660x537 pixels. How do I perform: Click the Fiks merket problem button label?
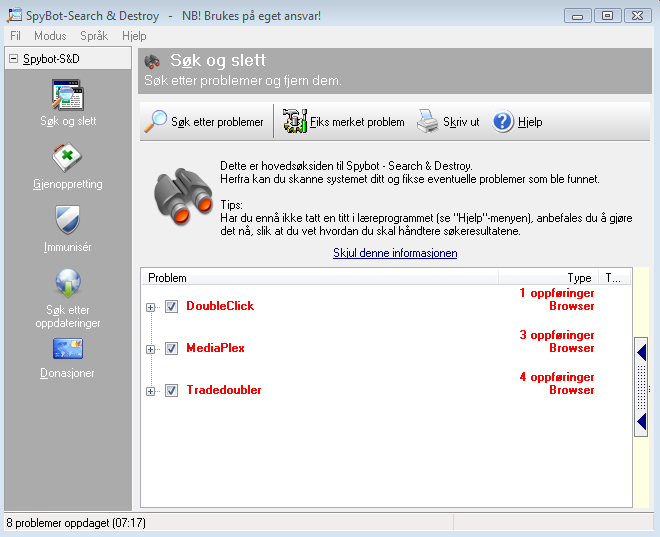pos(357,122)
